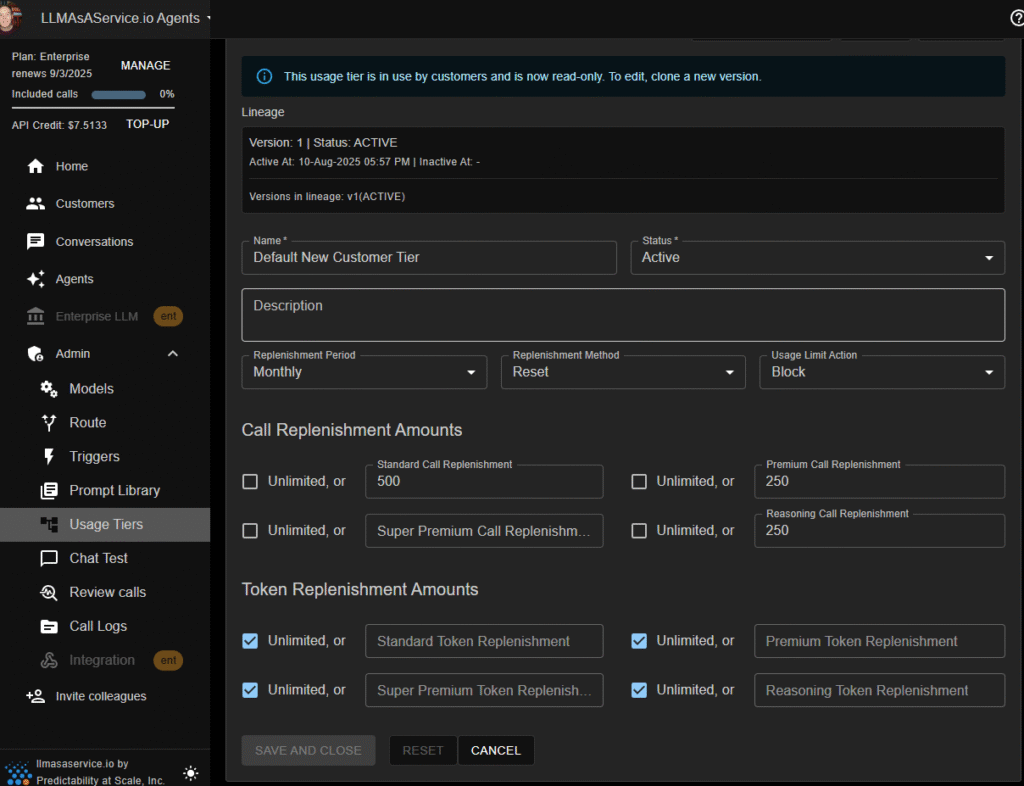
Task: Open the Replenishment Period dropdown
Action: pyautogui.click(x=364, y=372)
